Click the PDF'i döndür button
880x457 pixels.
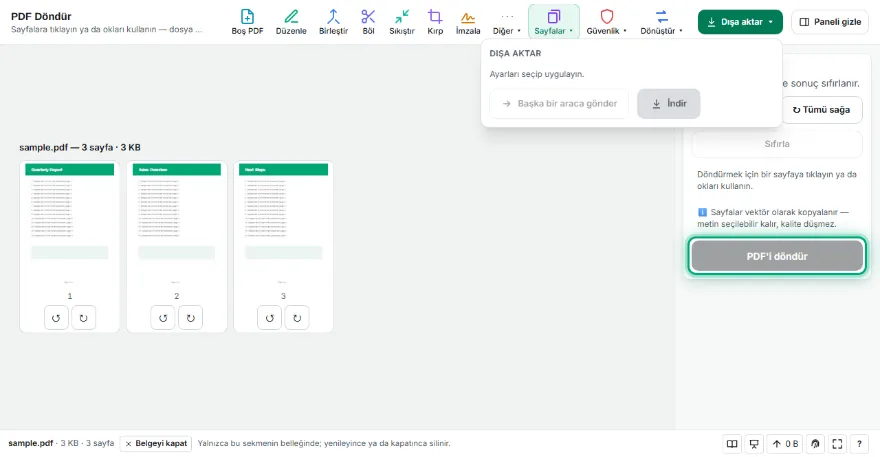click(777, 256)
